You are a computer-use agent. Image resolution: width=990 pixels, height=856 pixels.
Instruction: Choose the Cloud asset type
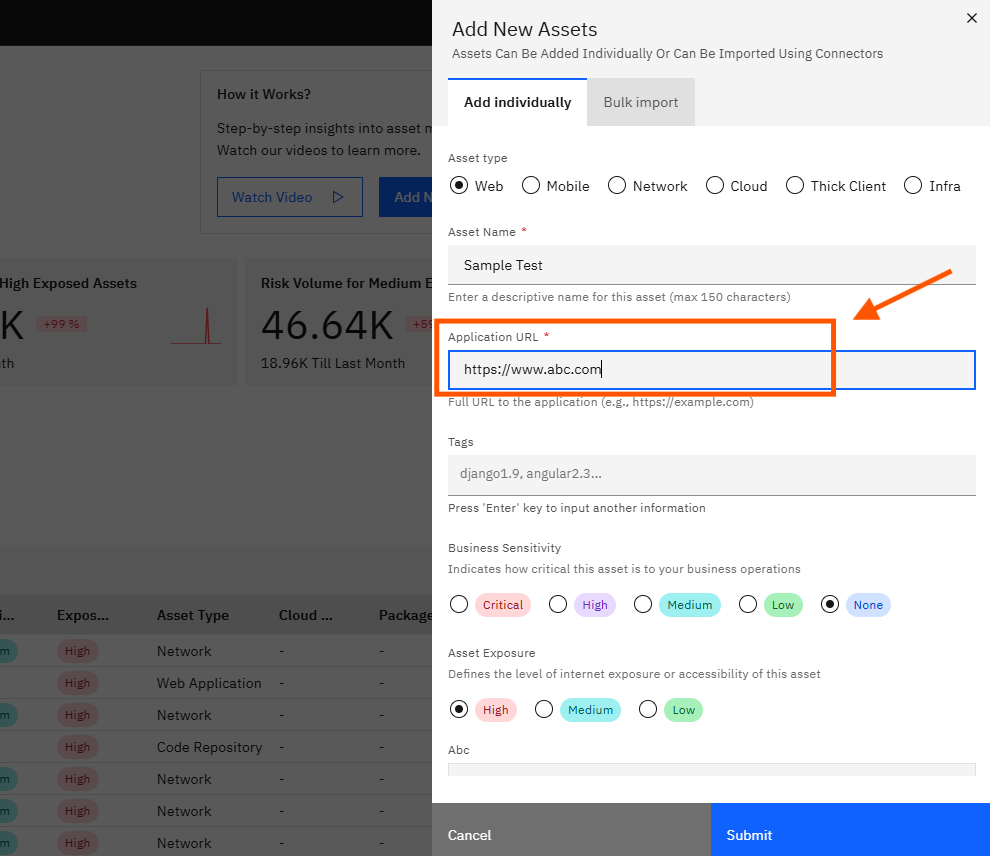point(715,186)
